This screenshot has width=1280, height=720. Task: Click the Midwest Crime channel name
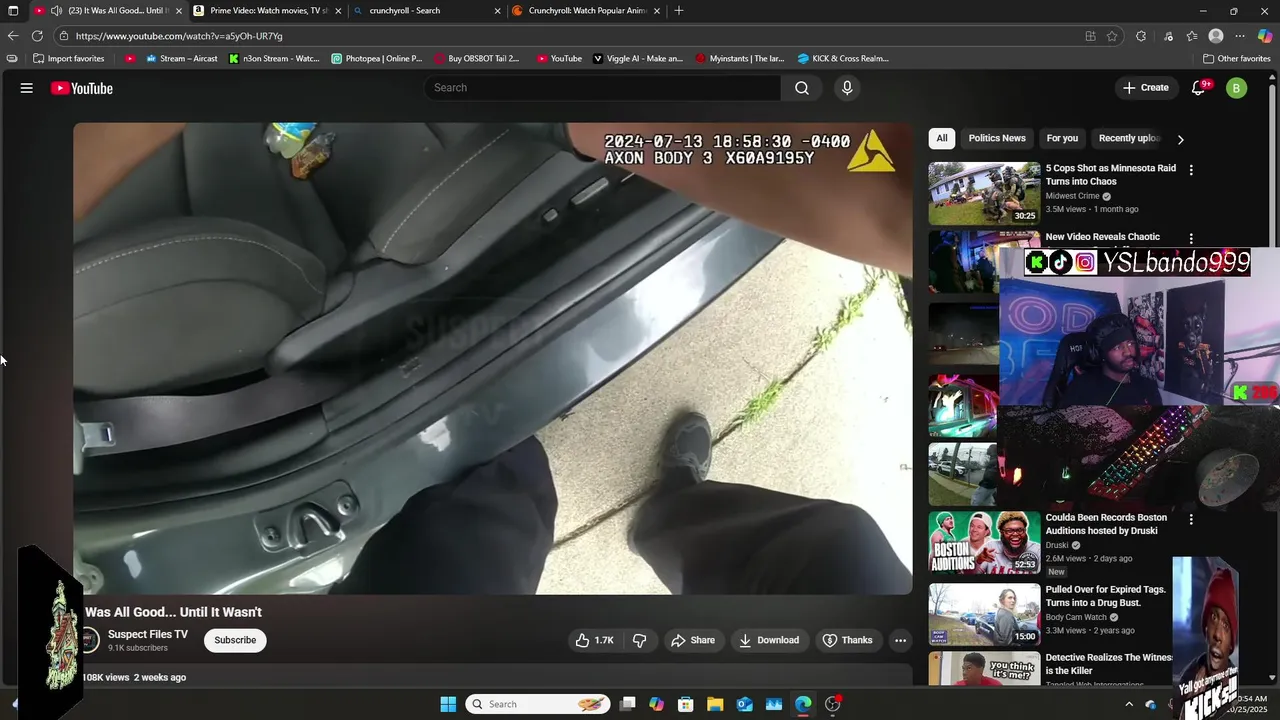coord(1072,196)
